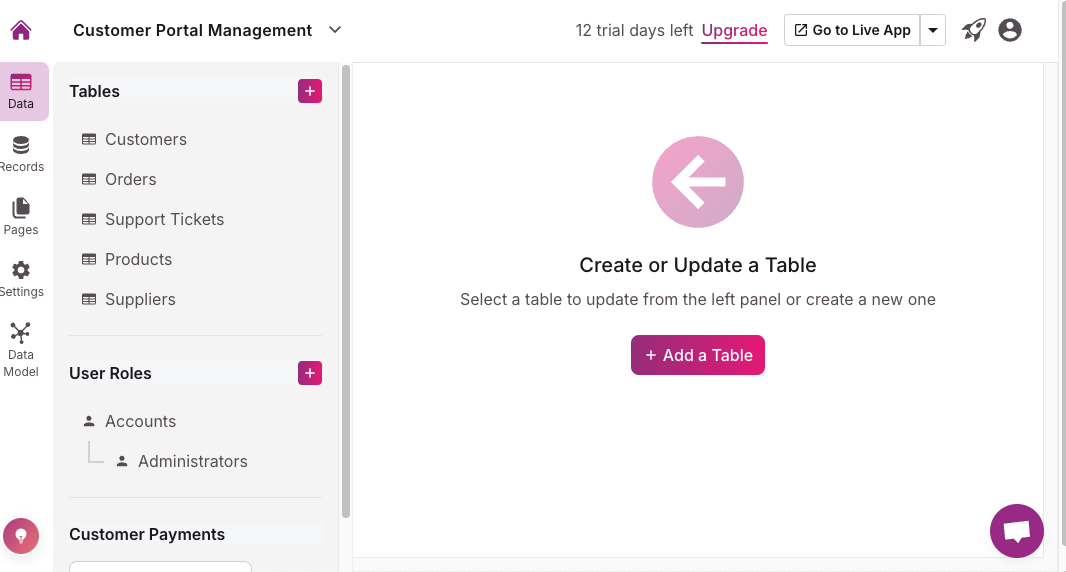
Task: Click the Upgrade link
Action: [734, 30]
